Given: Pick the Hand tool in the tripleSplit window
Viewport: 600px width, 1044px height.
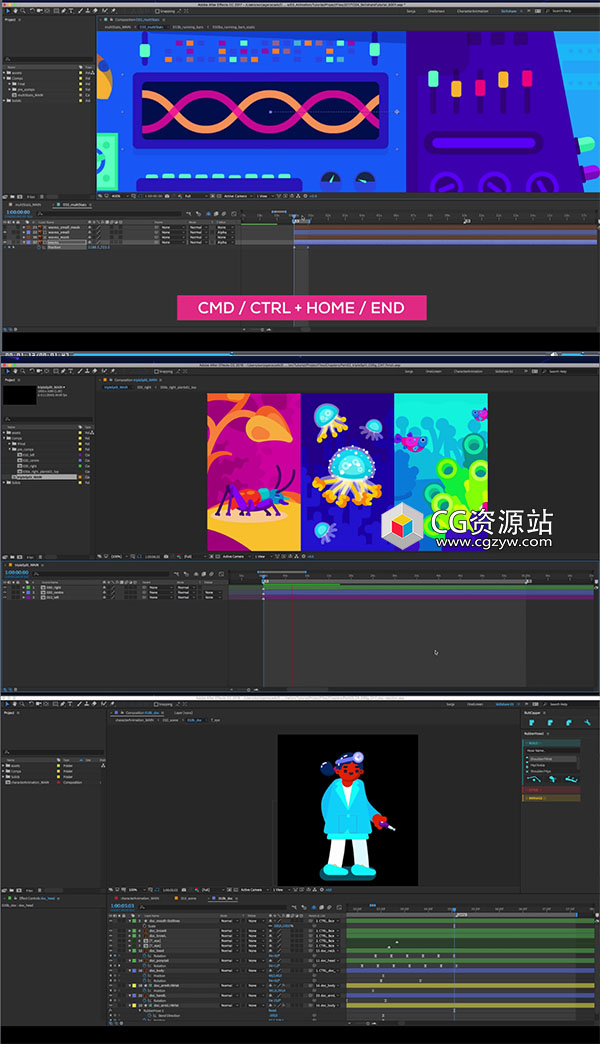Looking at the screenshot, I should pyautogui.click(x=15, y=371).
